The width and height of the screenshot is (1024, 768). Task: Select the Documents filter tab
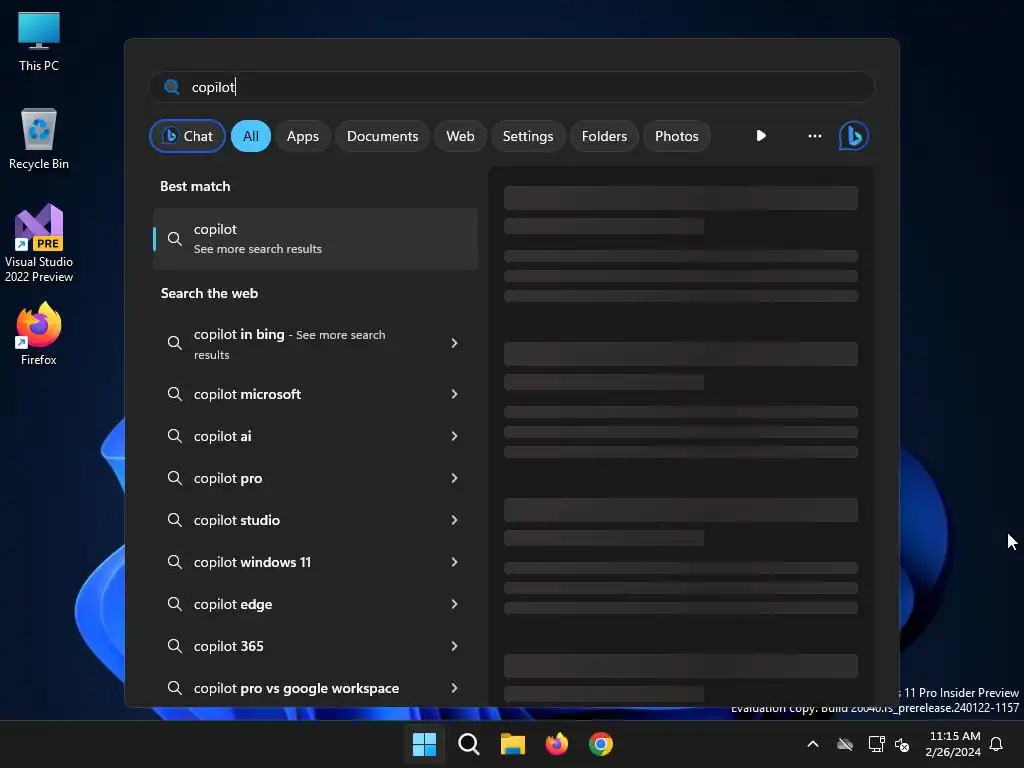click(382, 136)
